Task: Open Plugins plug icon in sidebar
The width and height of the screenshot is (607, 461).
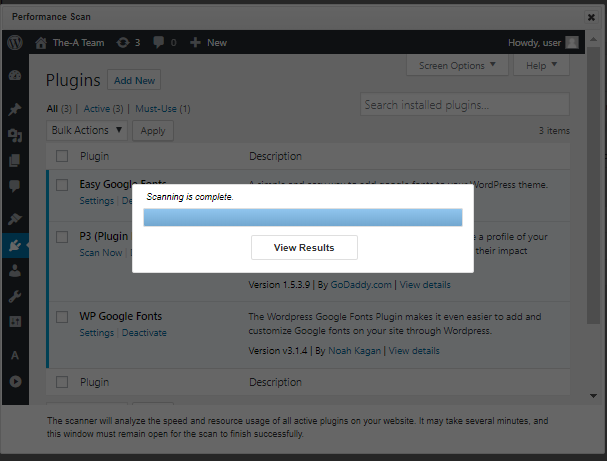Action: coord(15,245)
